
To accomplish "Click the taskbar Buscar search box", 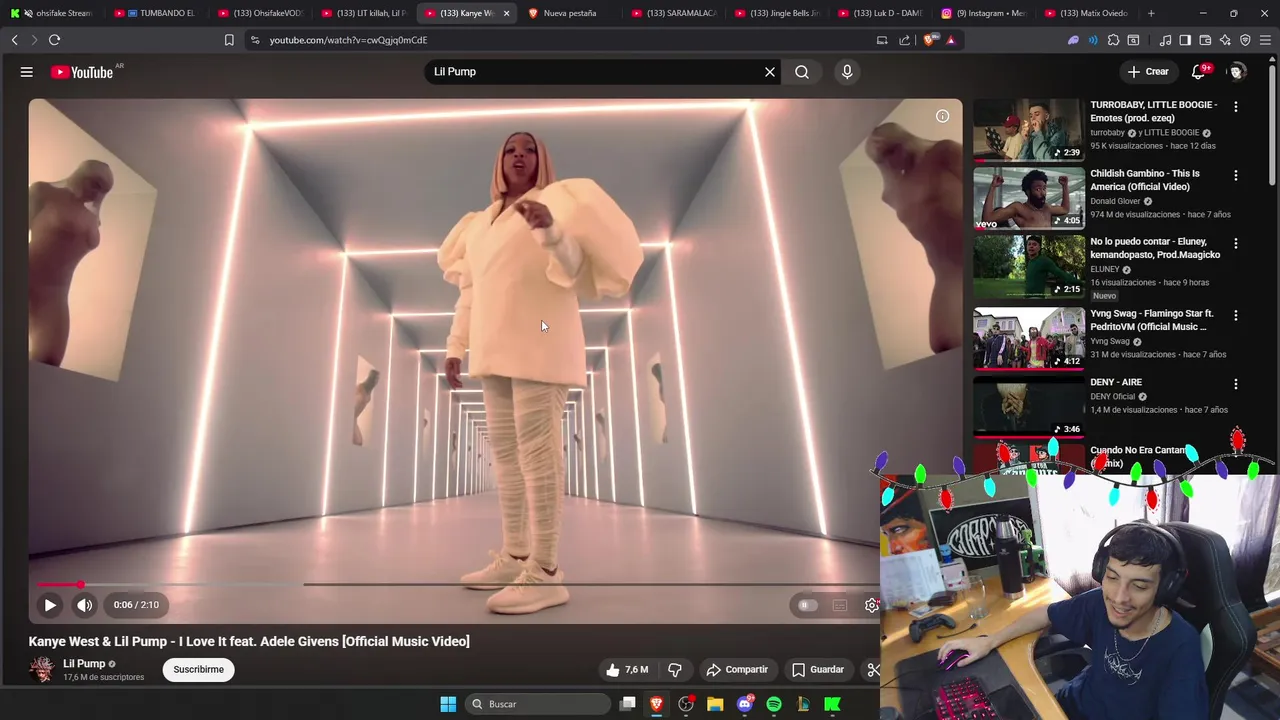I will click(540, 704).
